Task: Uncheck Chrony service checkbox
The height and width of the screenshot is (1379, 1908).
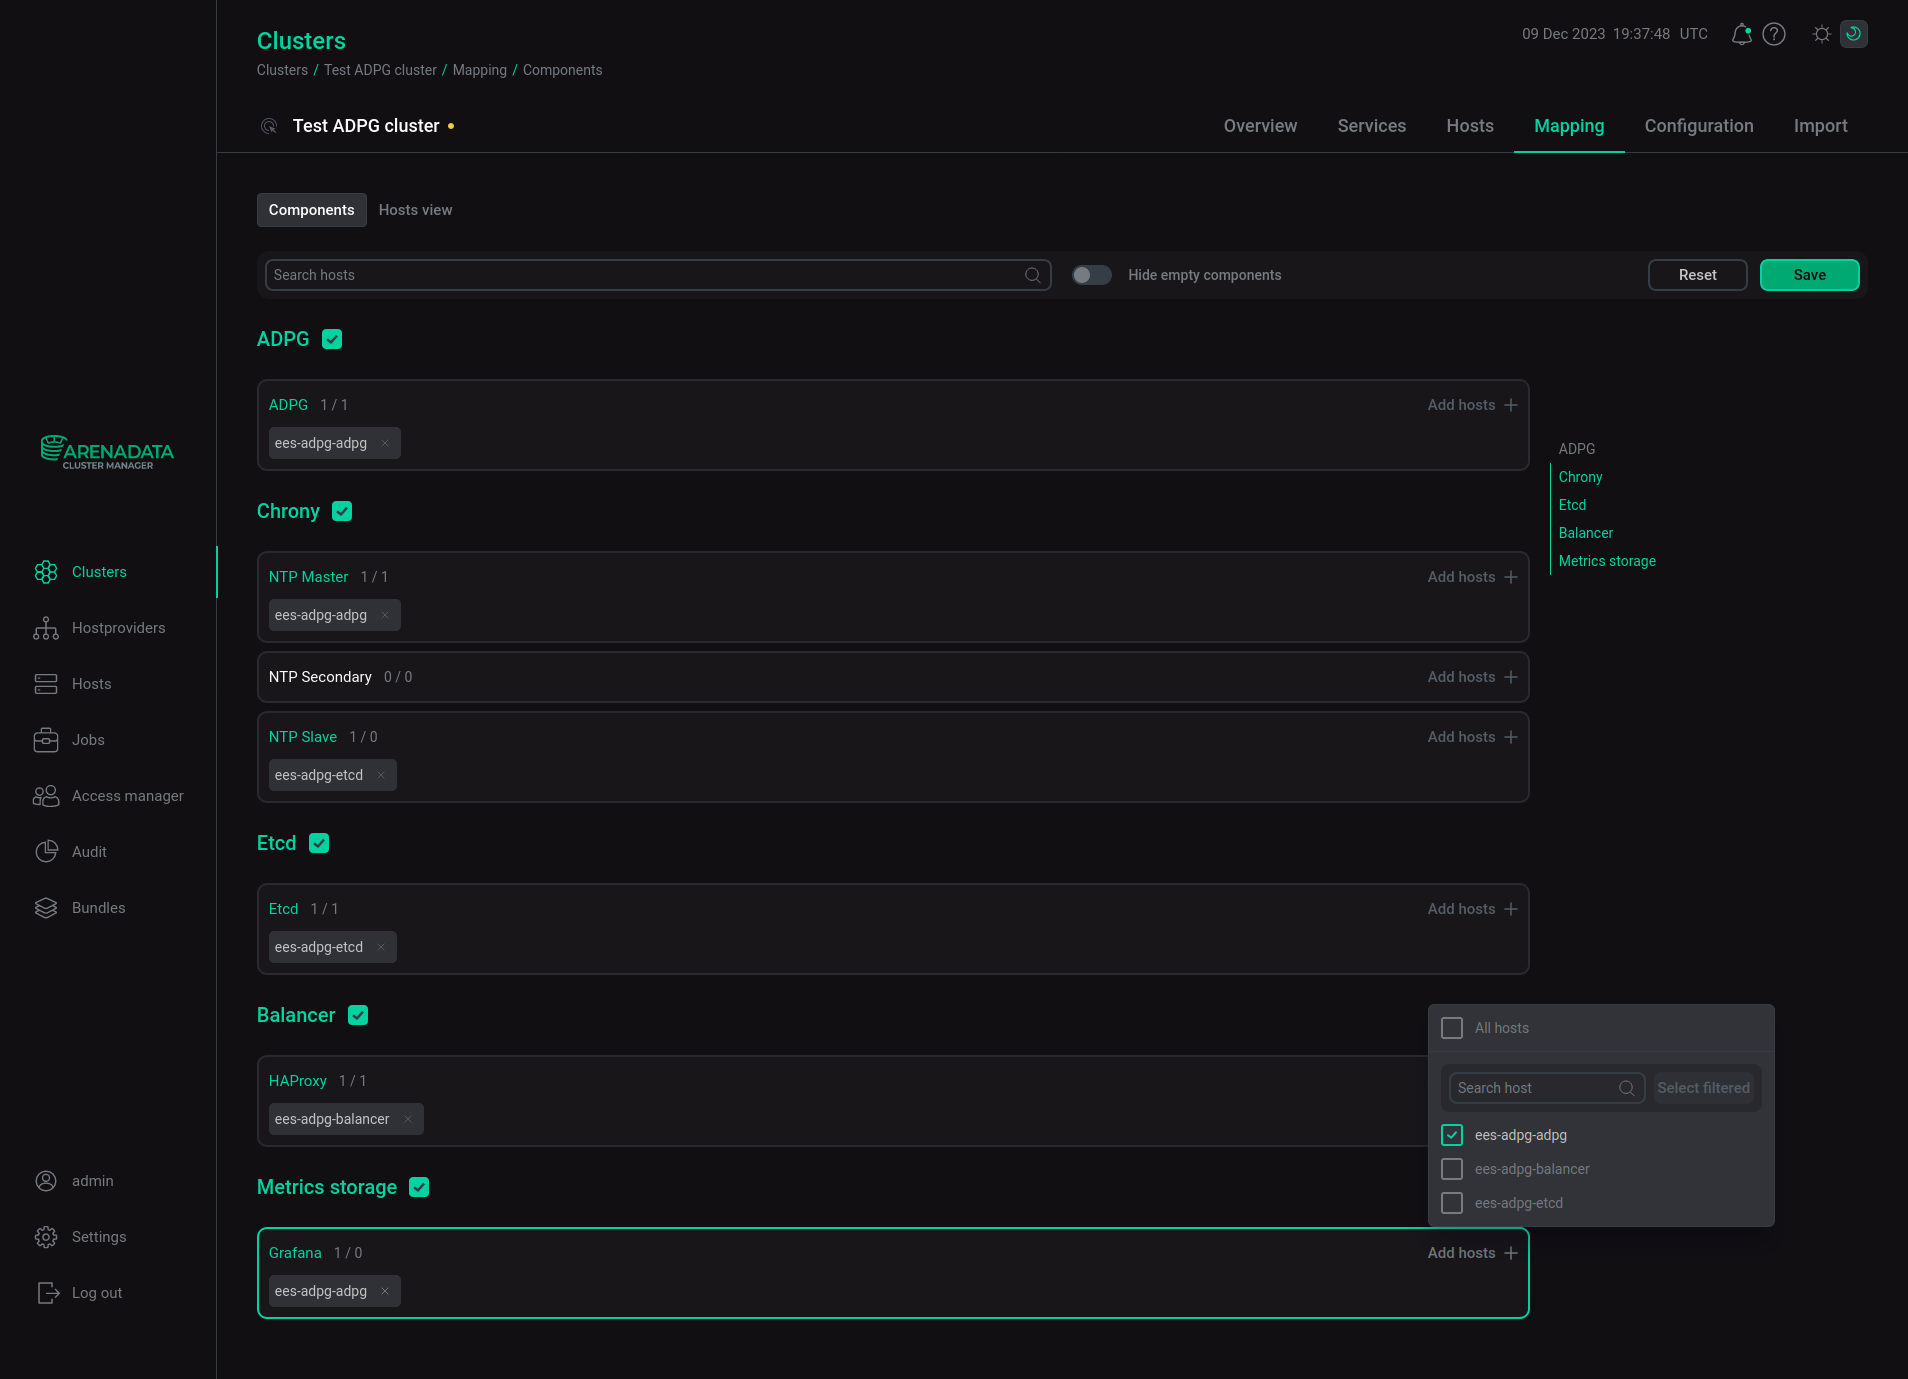Action: (342, 511)
